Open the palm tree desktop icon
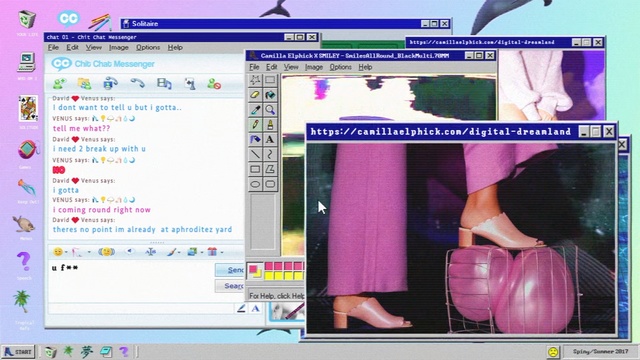Viewport: 640px width, 360px height. (22, 302)
